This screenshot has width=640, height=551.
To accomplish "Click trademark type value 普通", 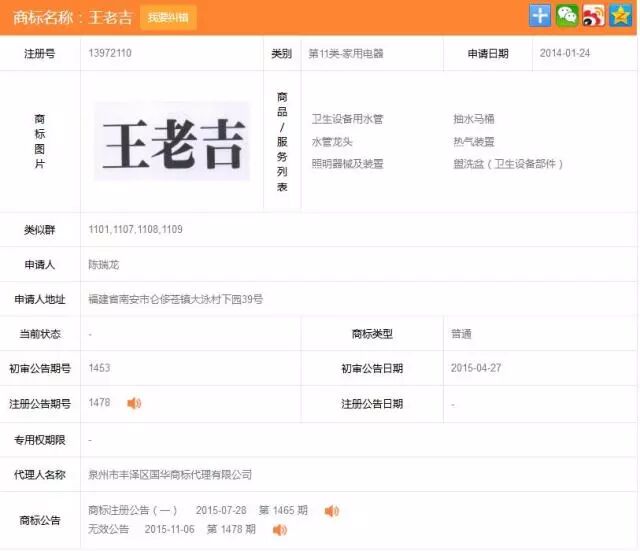I will click(x=461, y=334).
